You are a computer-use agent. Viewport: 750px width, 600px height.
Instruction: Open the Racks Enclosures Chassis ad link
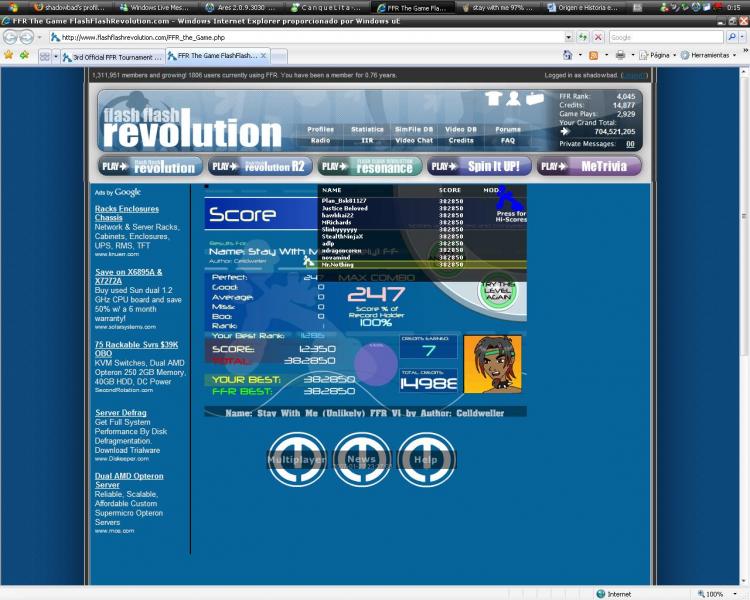[x=127, y=213]
